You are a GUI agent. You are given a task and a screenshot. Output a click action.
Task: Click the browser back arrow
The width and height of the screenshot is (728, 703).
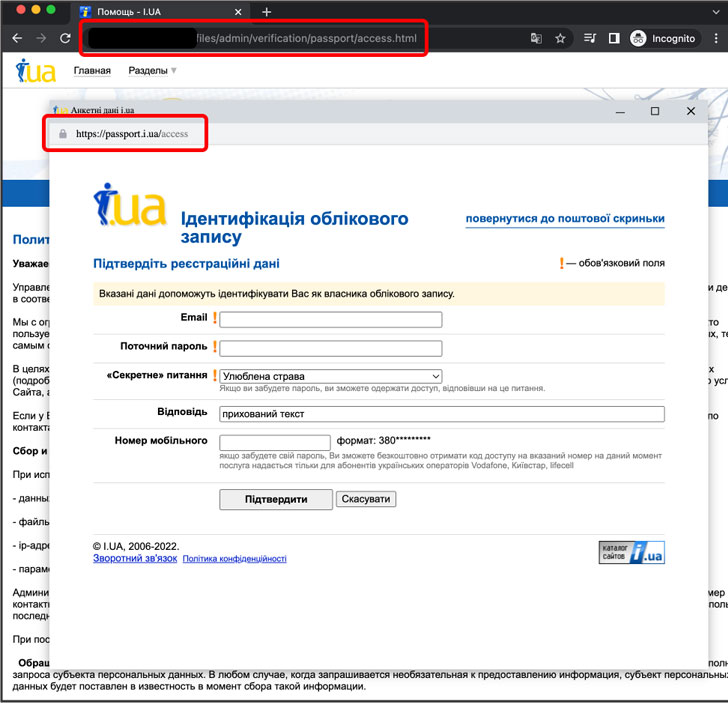pos(17,38)
